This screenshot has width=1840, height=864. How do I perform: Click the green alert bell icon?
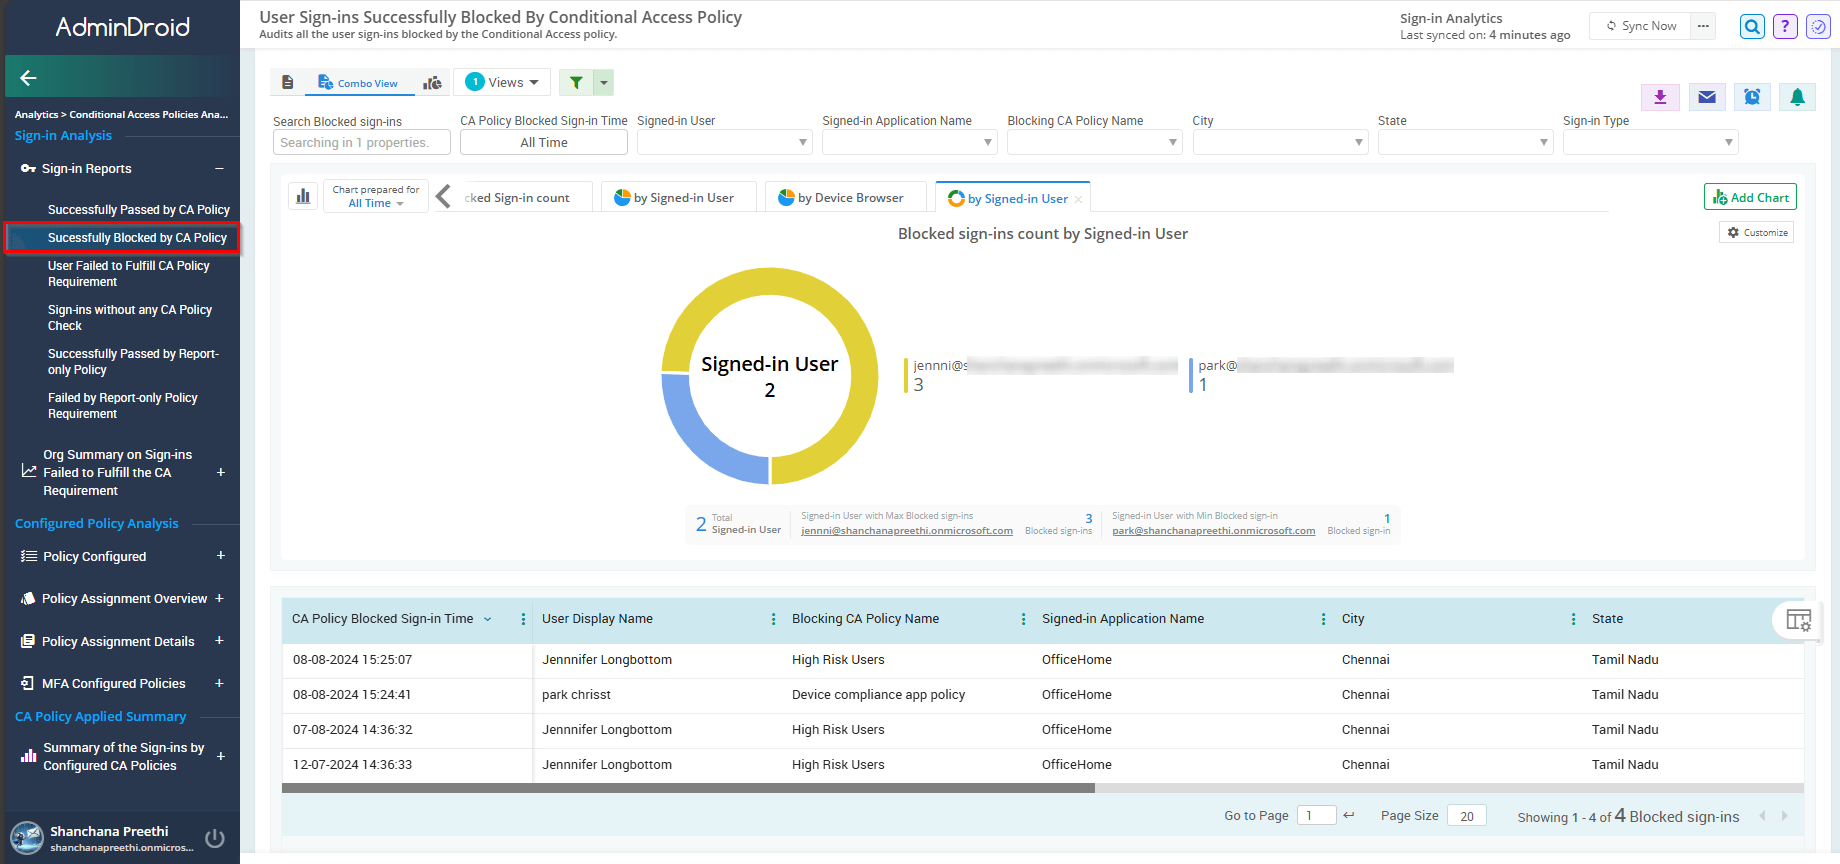point(1797,97)
